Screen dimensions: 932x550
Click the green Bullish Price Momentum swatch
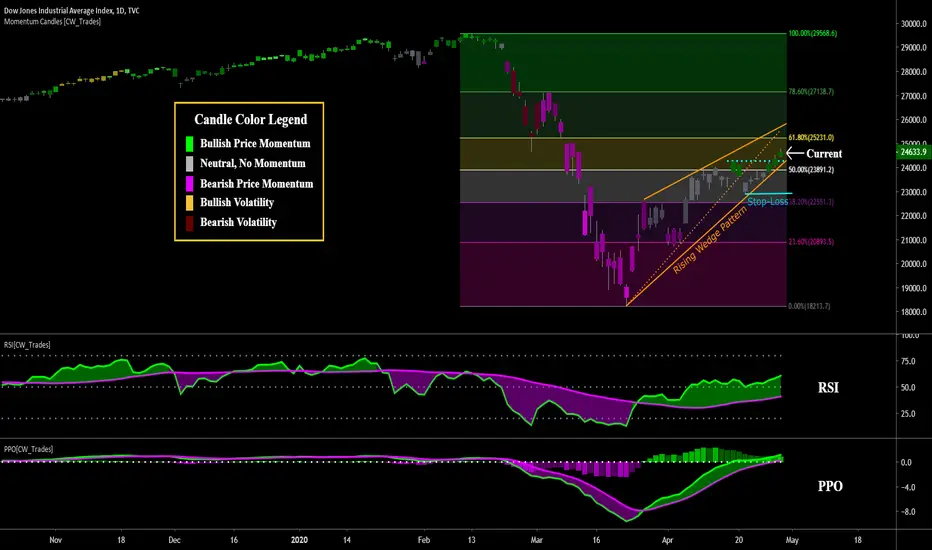click(x=190, y=143)
